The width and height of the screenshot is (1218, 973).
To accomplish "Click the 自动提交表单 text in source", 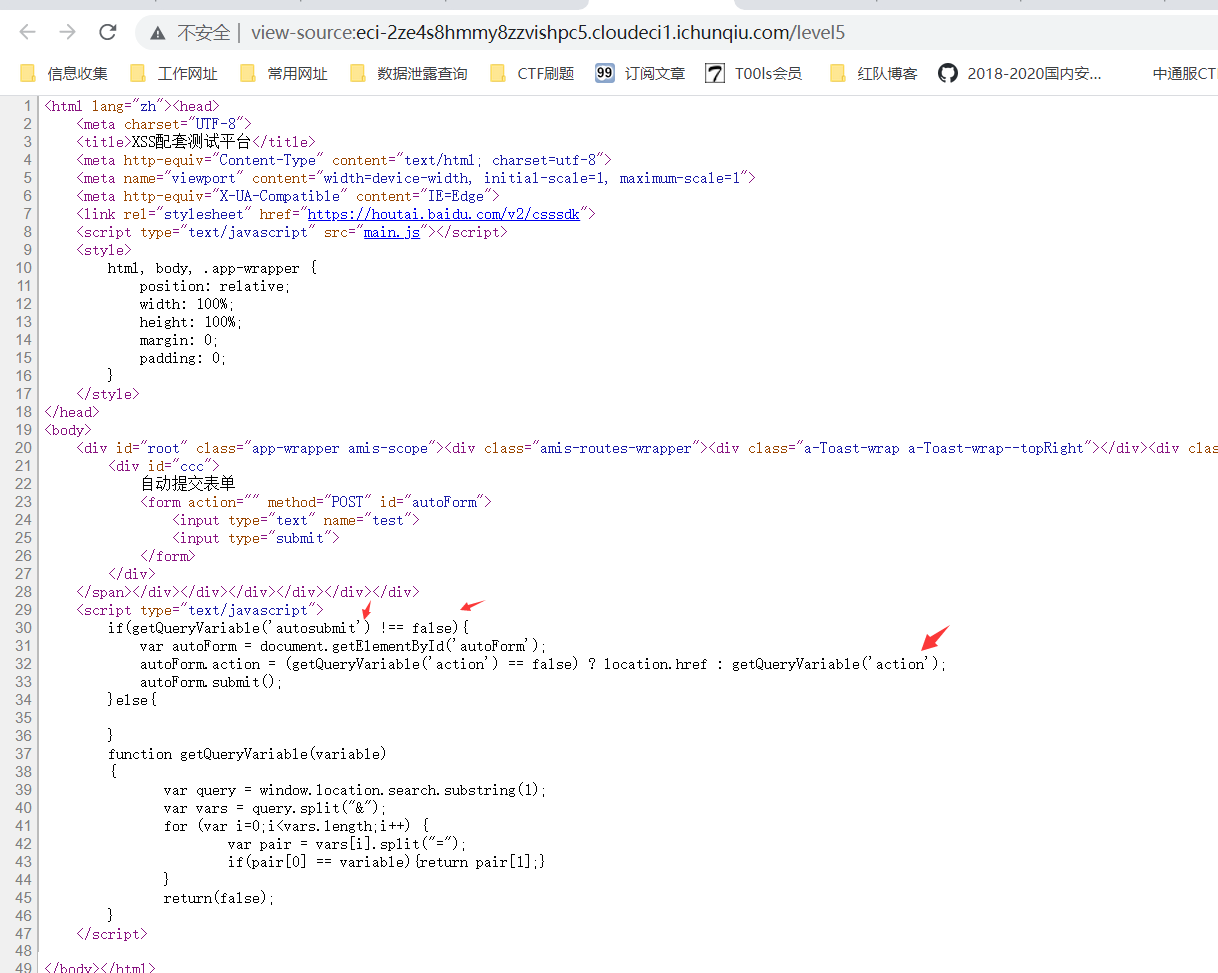I will (188, 484).
